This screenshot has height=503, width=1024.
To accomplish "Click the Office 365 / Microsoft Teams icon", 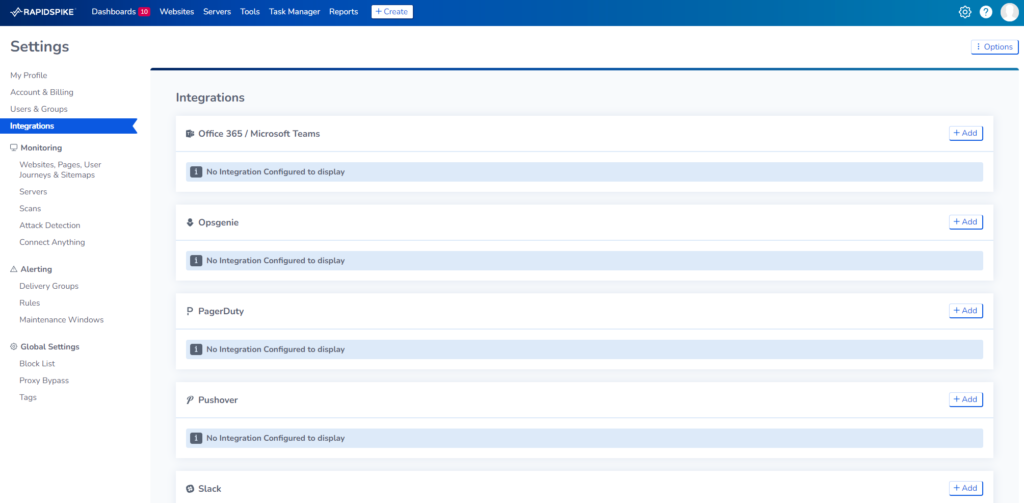I will coord(190,133).
